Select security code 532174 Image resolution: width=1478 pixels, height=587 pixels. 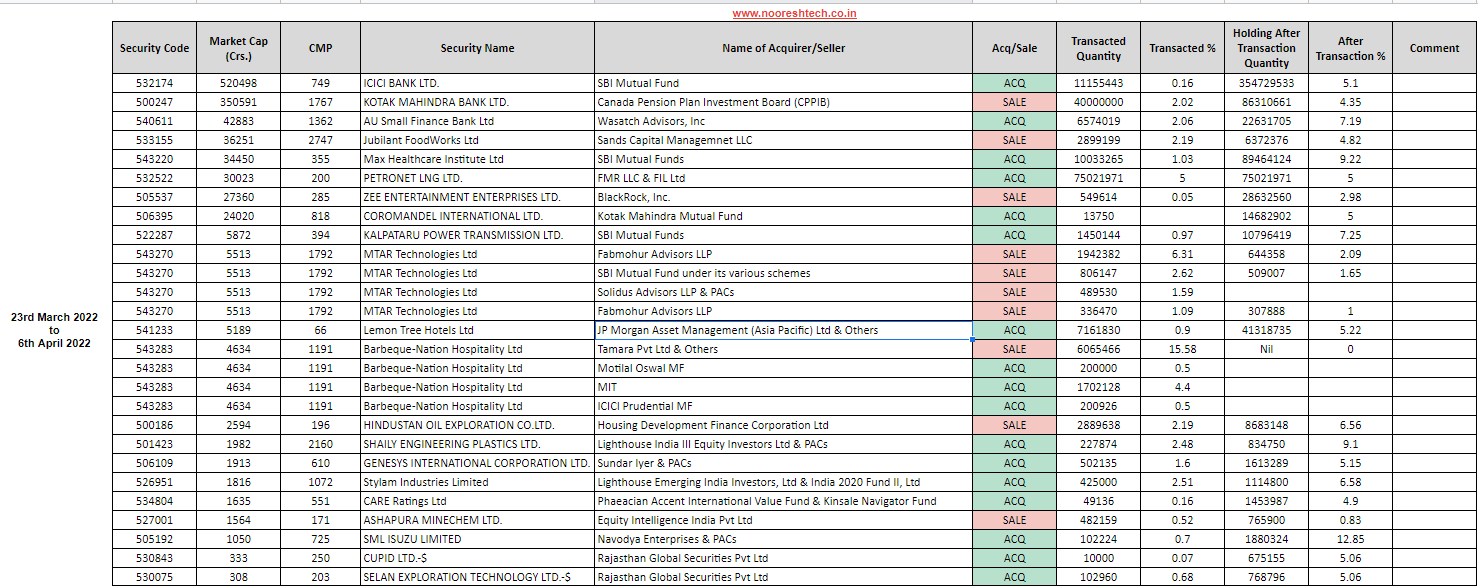[154, 83]
